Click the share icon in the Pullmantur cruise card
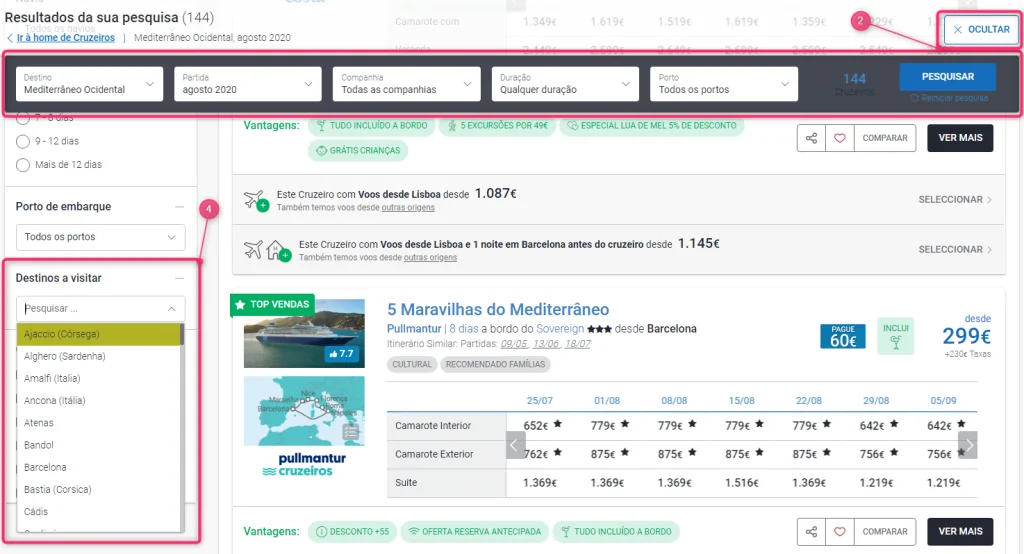 811,532
